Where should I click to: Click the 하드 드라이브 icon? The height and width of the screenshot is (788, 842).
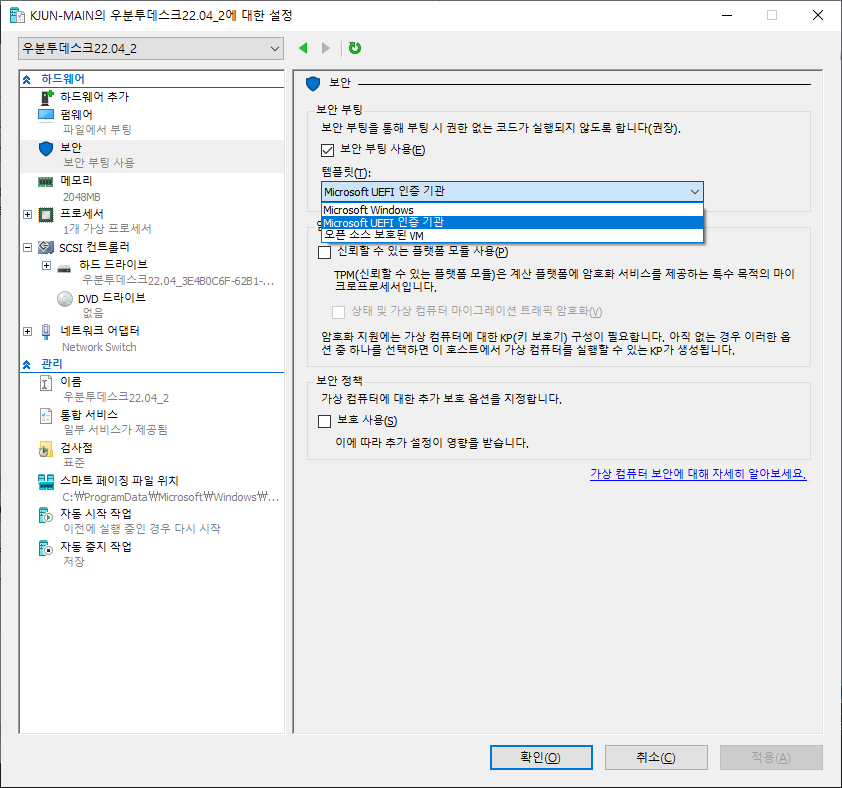64,268
